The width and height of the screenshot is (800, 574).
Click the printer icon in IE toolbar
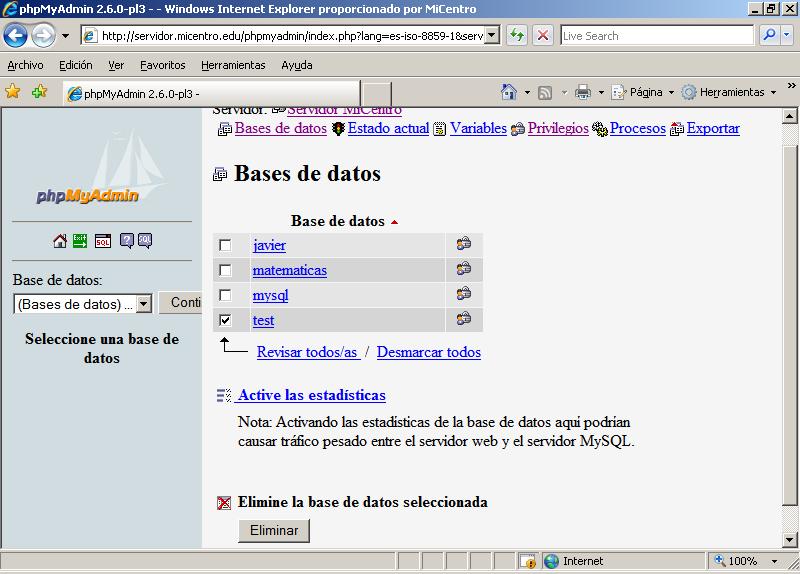[x=582, y=92]
